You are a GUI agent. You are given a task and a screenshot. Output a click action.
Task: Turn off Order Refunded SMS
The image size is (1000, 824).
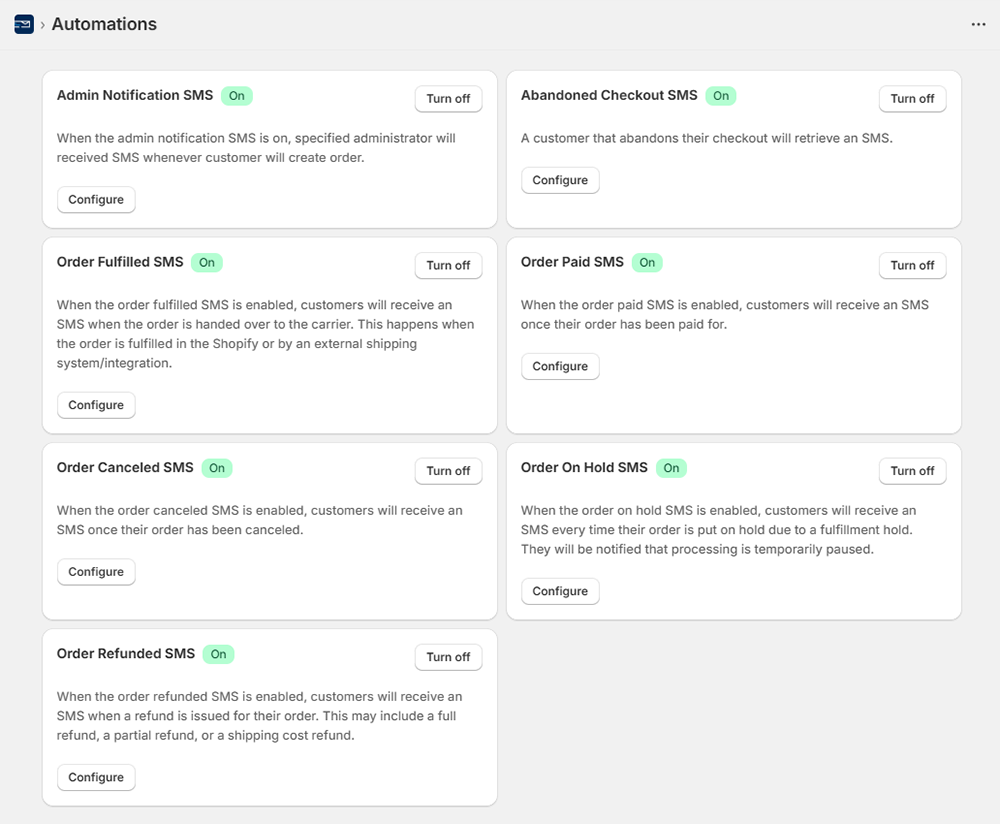coord(448,657)
